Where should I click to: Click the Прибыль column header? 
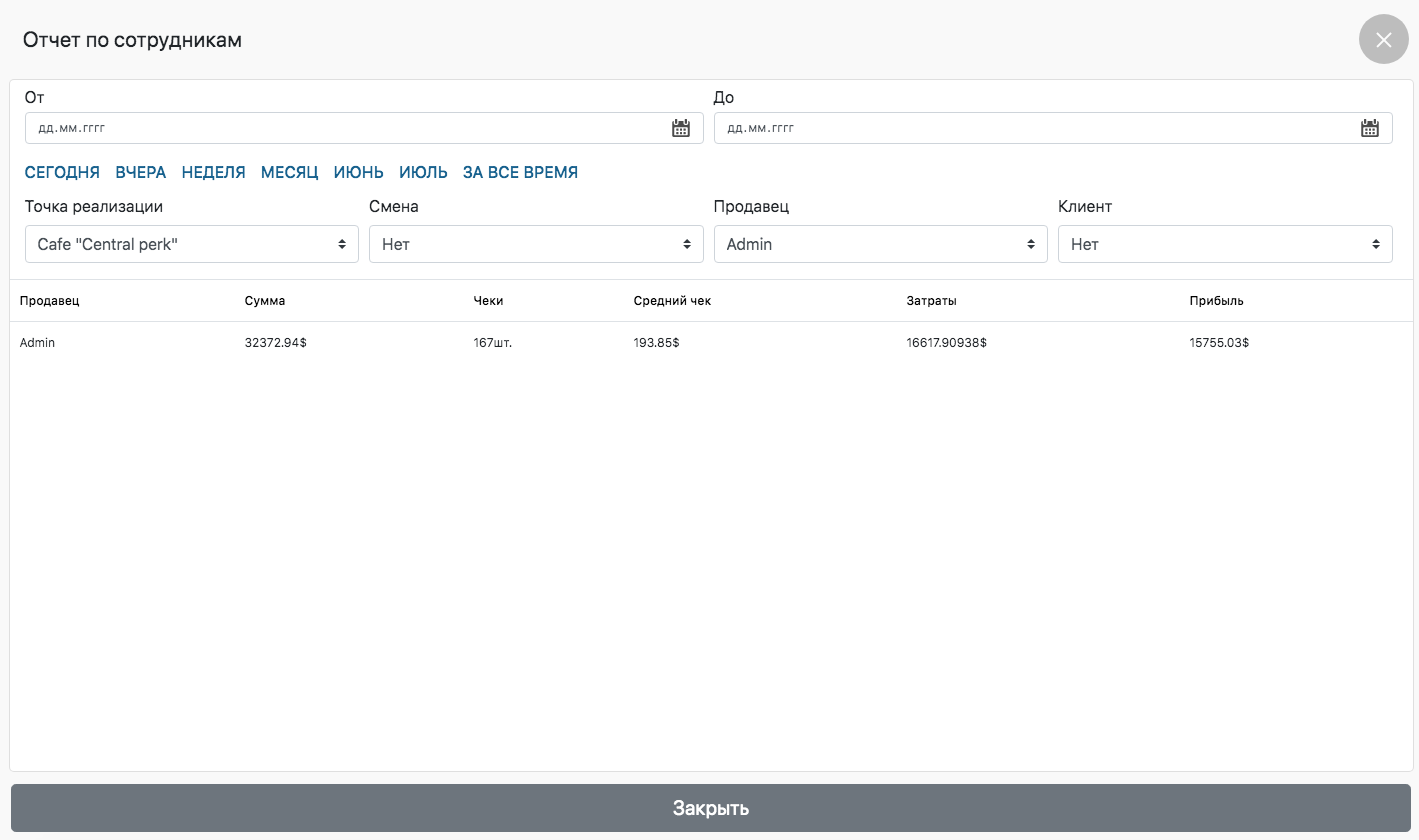1216,301
